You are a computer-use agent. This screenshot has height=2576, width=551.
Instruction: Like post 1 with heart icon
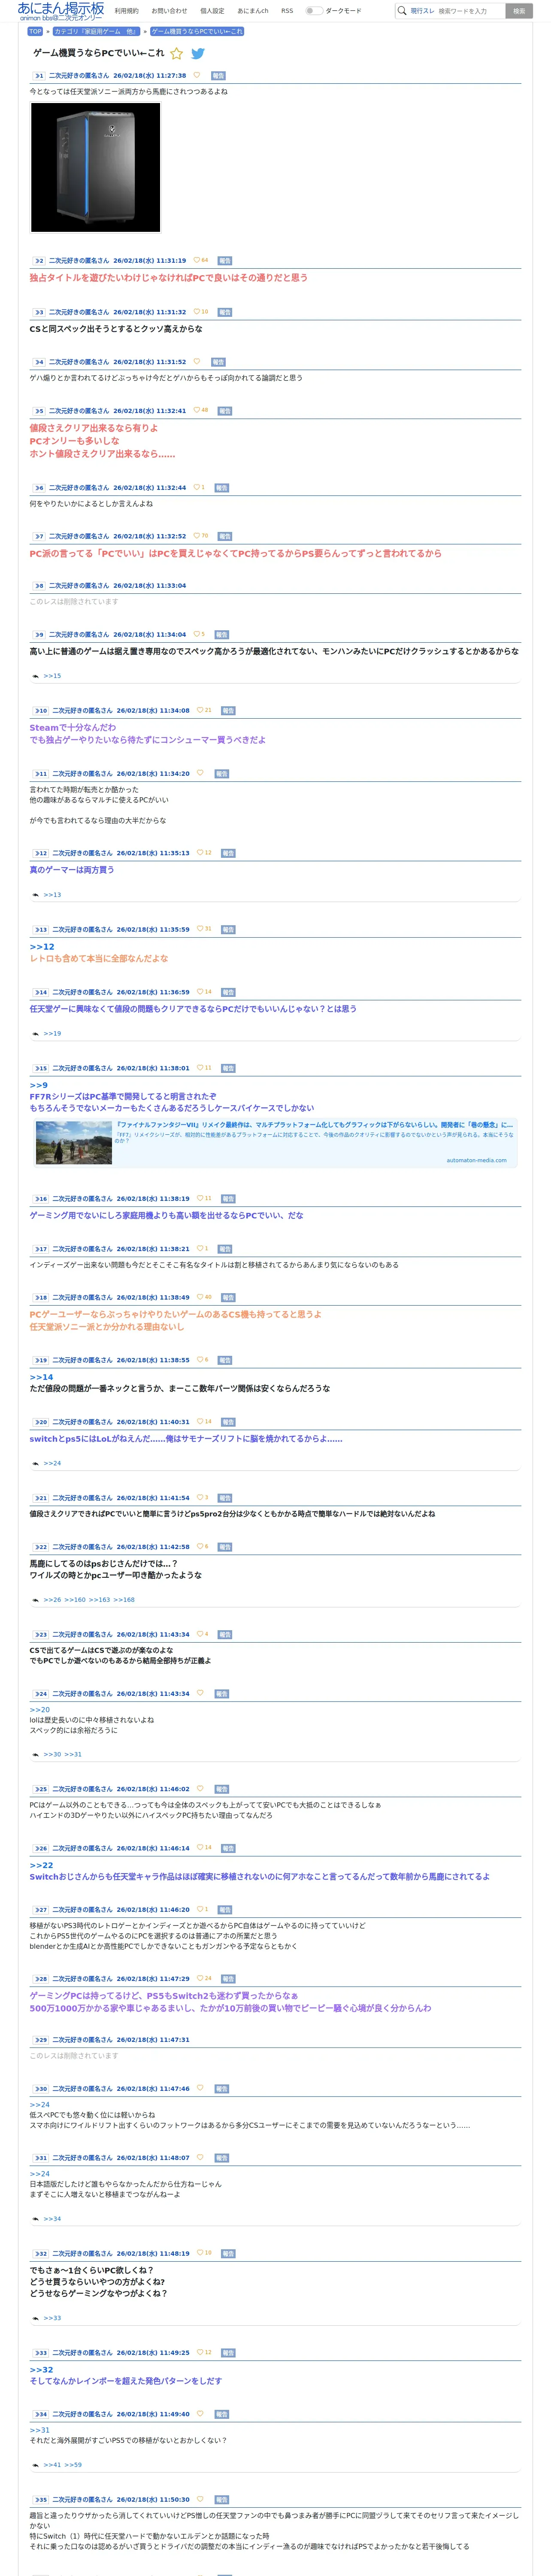pyautogui.click(x=196, y=75)
